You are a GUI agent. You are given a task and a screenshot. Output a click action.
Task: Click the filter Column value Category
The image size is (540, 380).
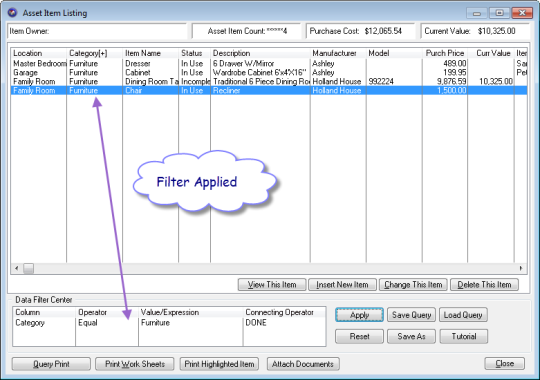click(x=30, y=323)
